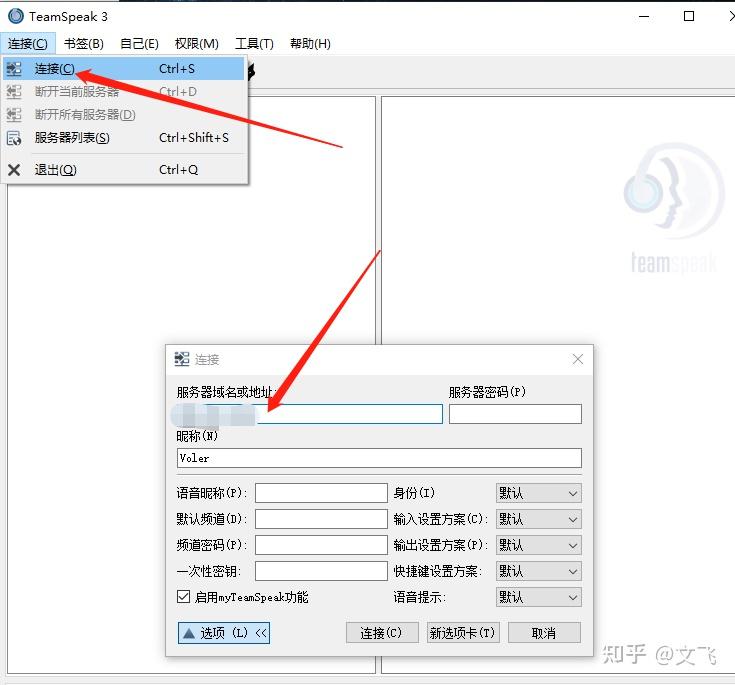Open the 身份(I) dropdown
The width and height of the screenshot is (735, 685).
tap(539, 493)
